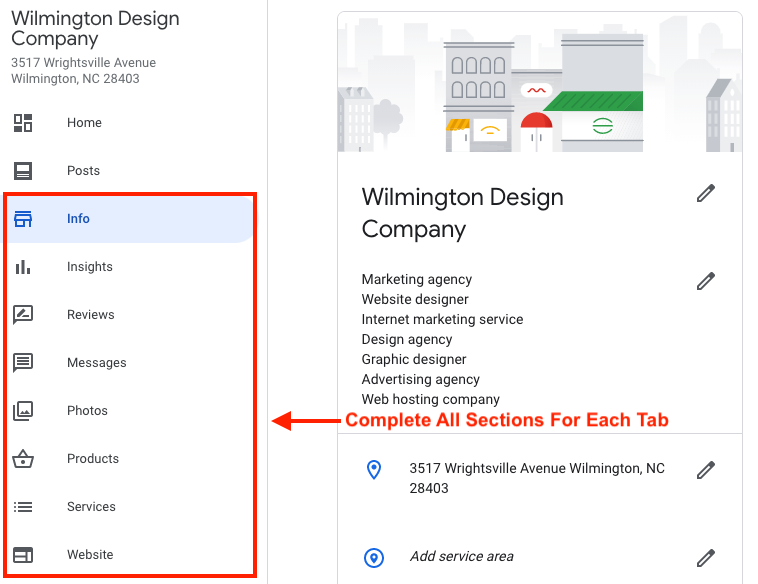Click the storefront cover illustration
Viewport: 758px width, 584px height.
pos(540,82)
